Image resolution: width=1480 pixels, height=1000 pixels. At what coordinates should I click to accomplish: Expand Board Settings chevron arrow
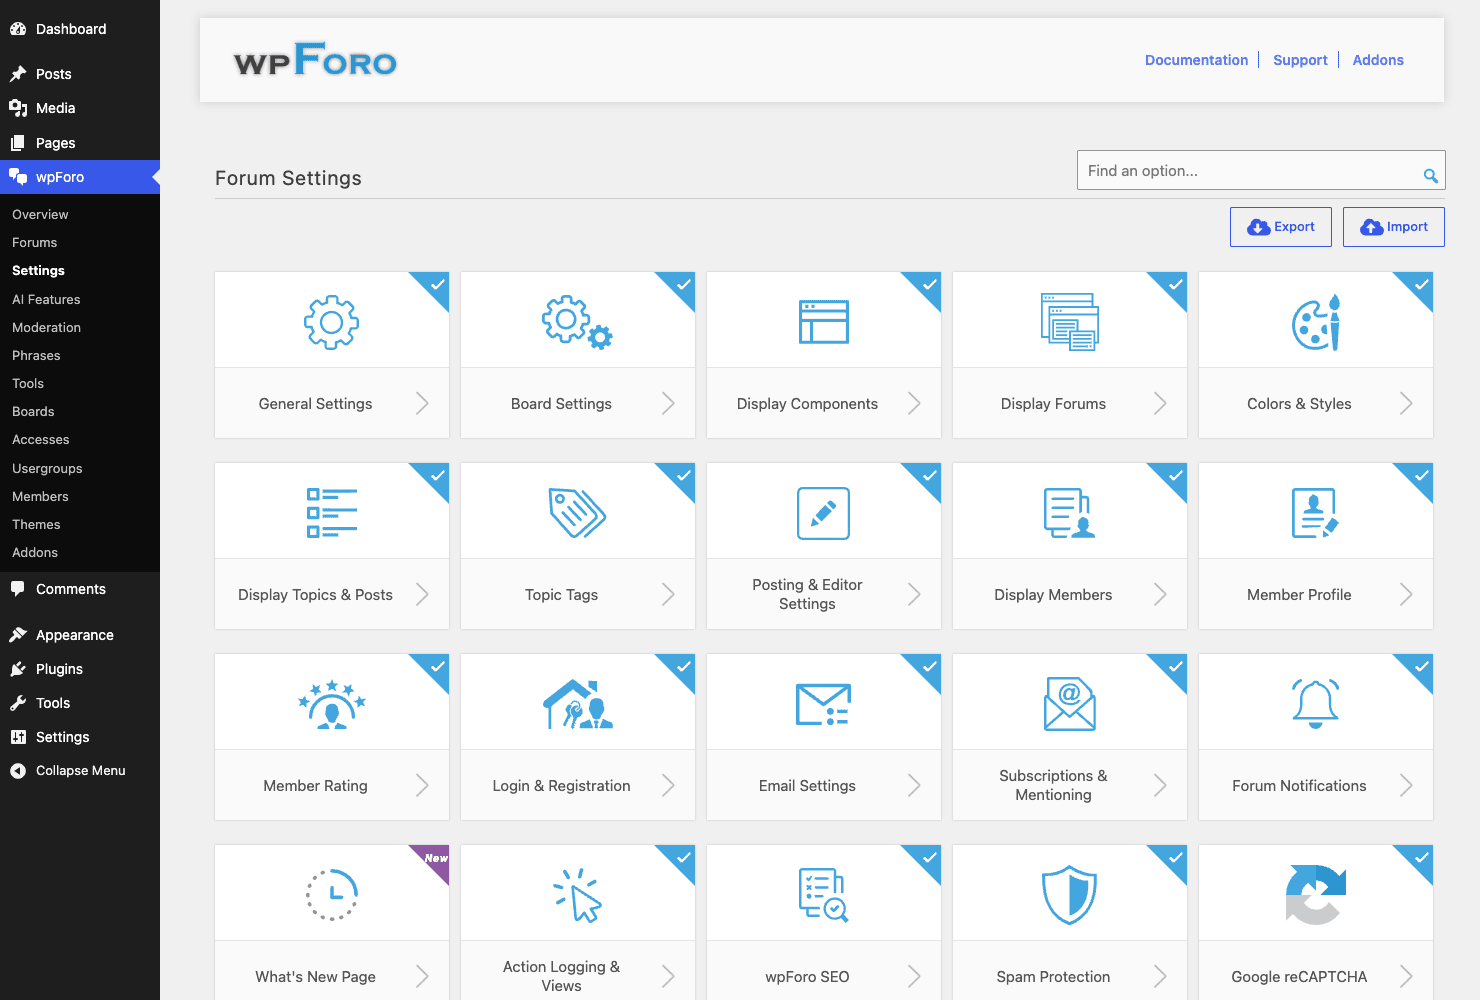coord(668,403)
